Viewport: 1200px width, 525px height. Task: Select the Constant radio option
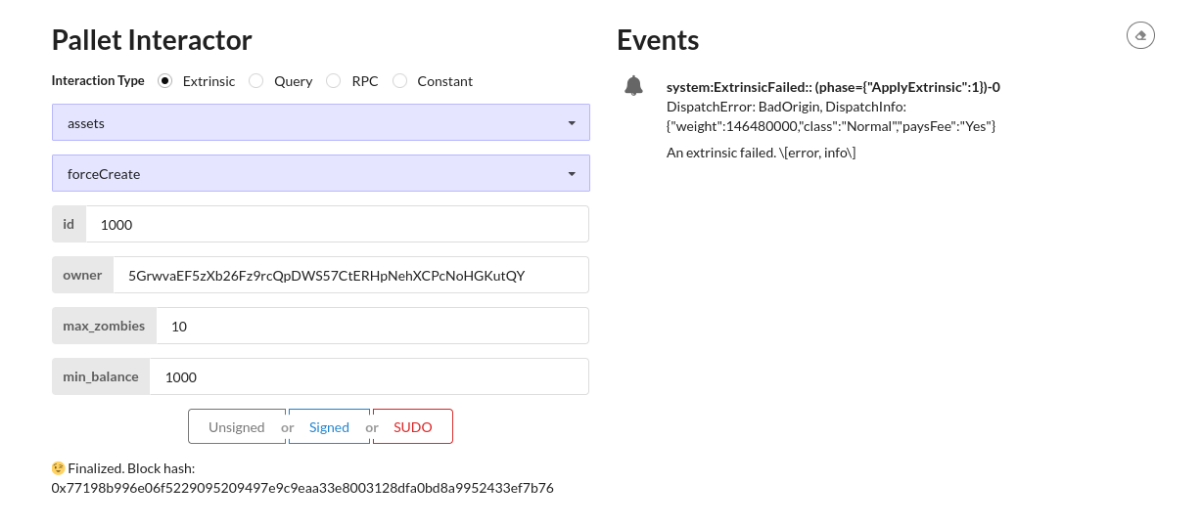tap(400, 81)
